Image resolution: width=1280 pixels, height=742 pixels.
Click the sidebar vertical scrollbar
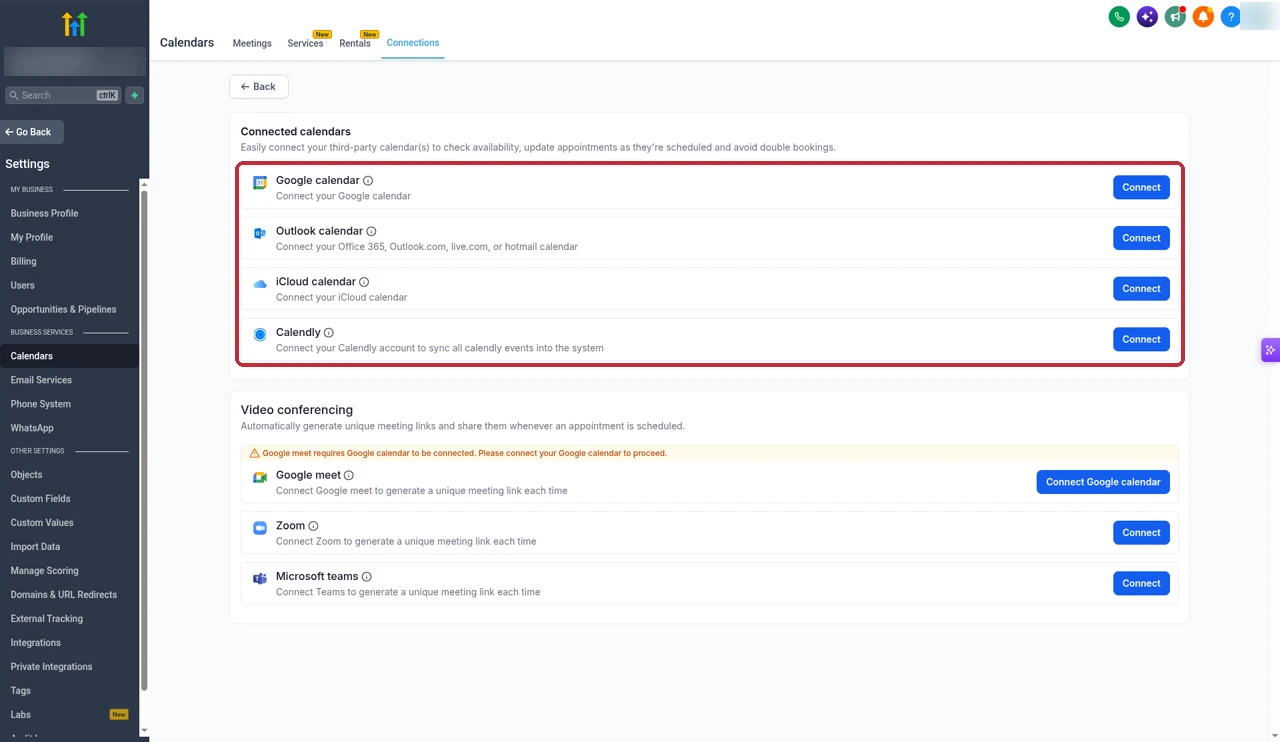click(x=144, y=440)
